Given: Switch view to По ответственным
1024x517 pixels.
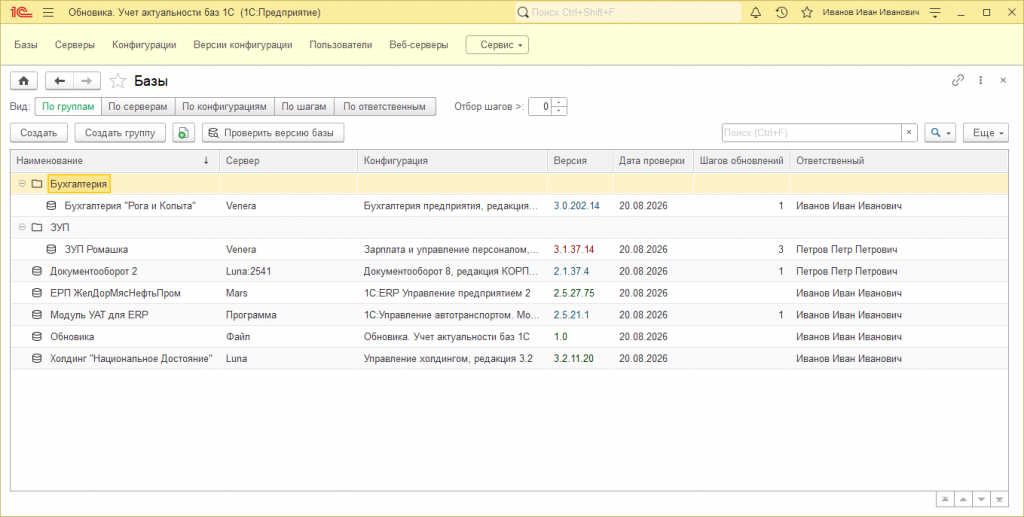Looking at the screenshot, I should [385, 106].
